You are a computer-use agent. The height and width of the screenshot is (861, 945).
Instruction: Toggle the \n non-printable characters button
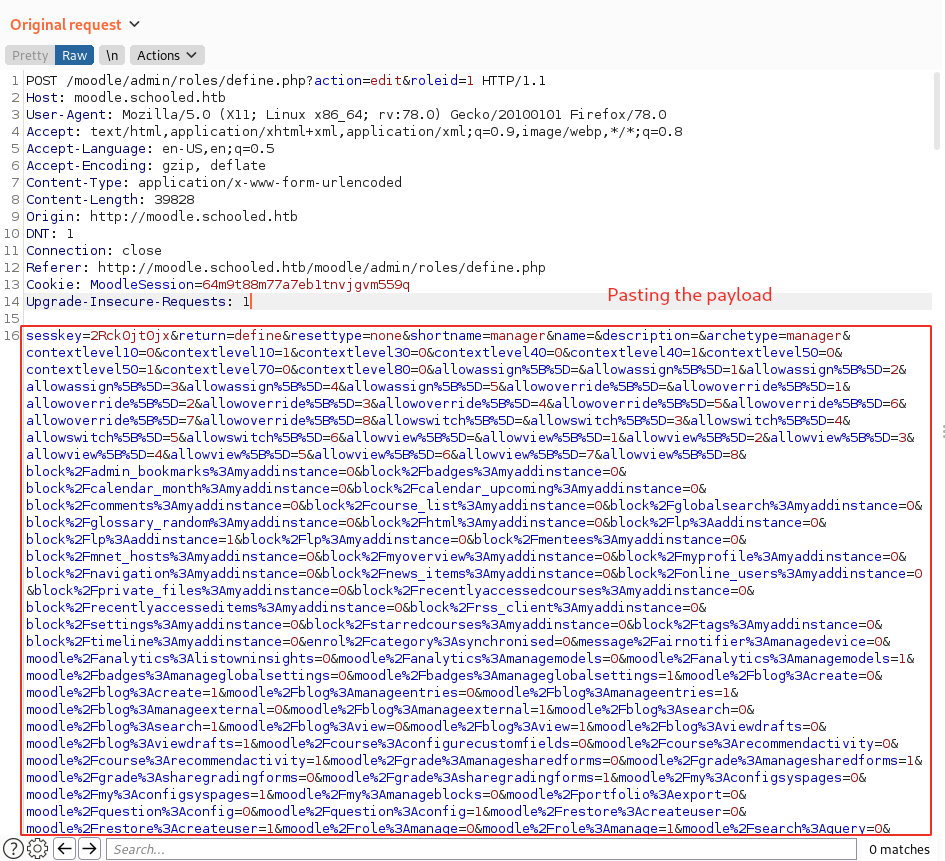click(x=112, y=55)
